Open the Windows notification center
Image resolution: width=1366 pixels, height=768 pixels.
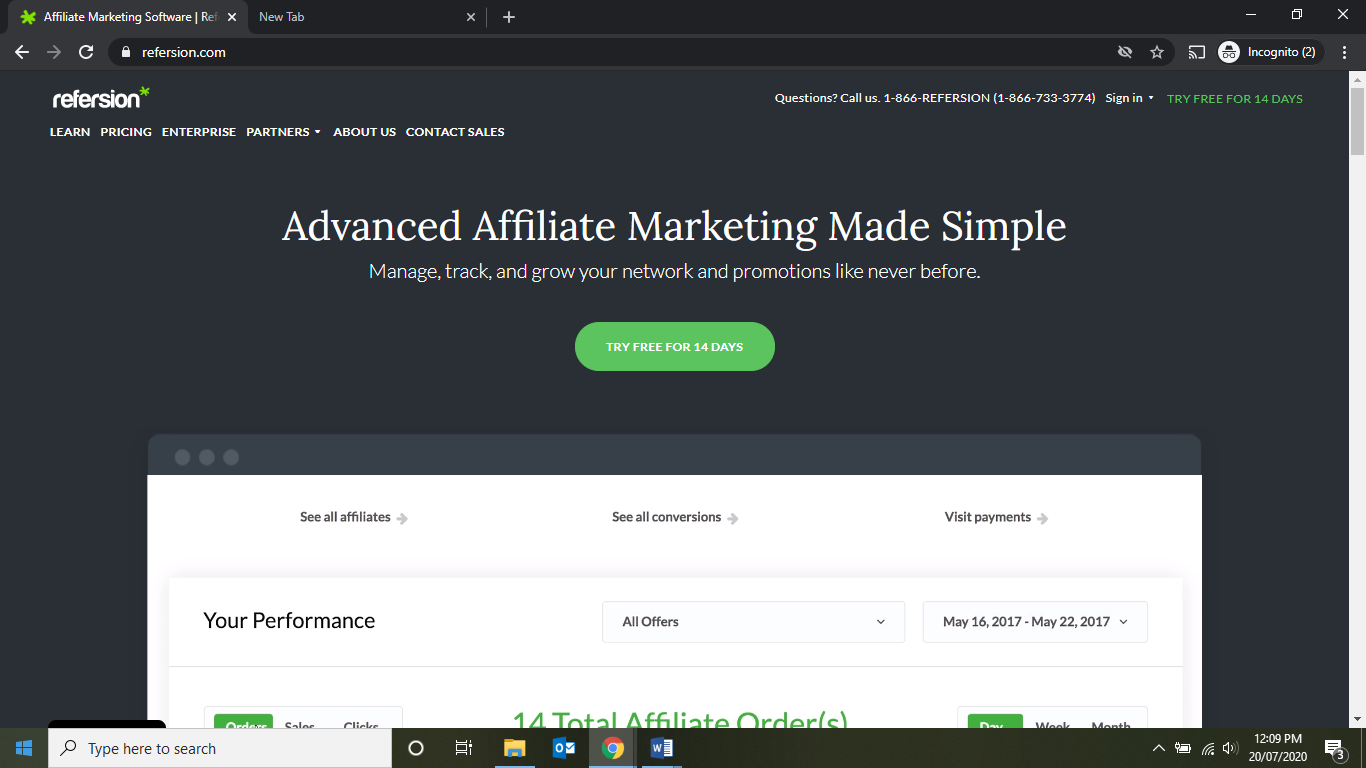[1334, 748]
